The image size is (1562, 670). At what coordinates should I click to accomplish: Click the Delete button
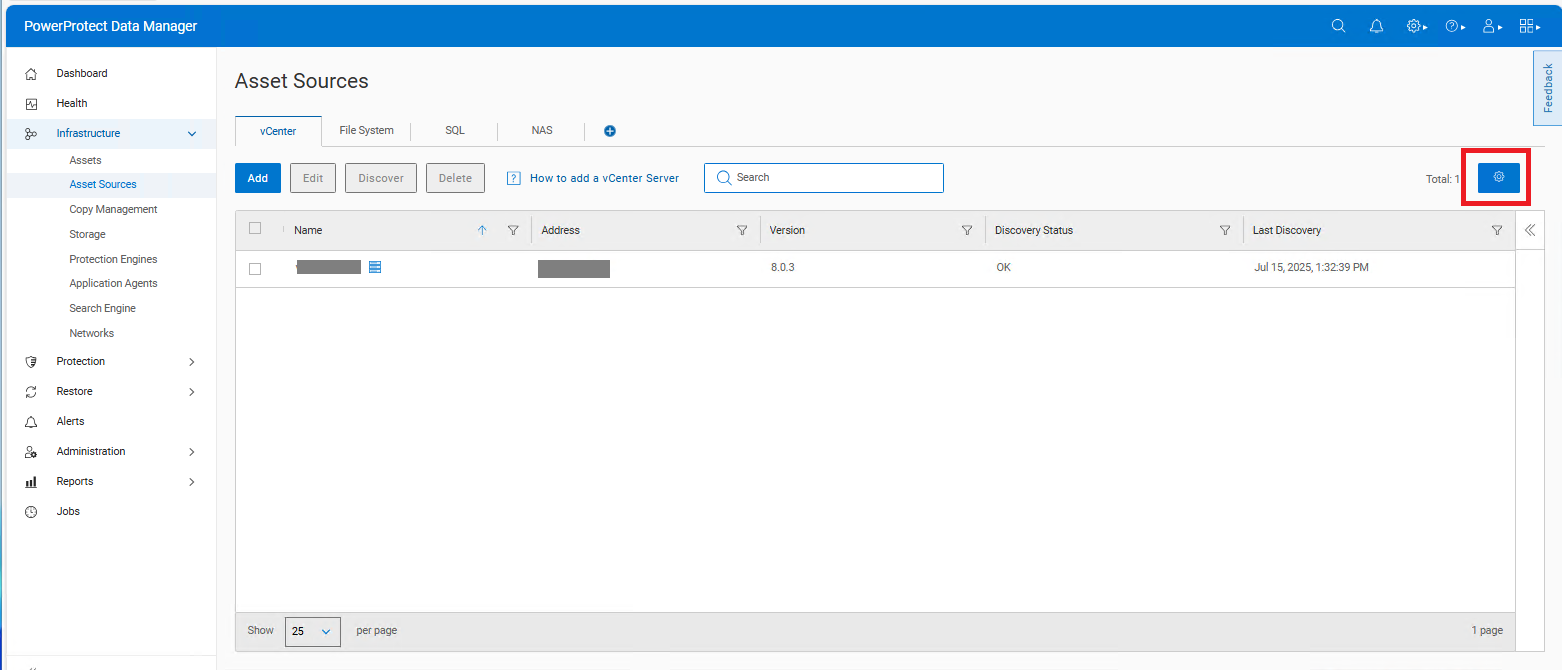[x=455, y=178]
